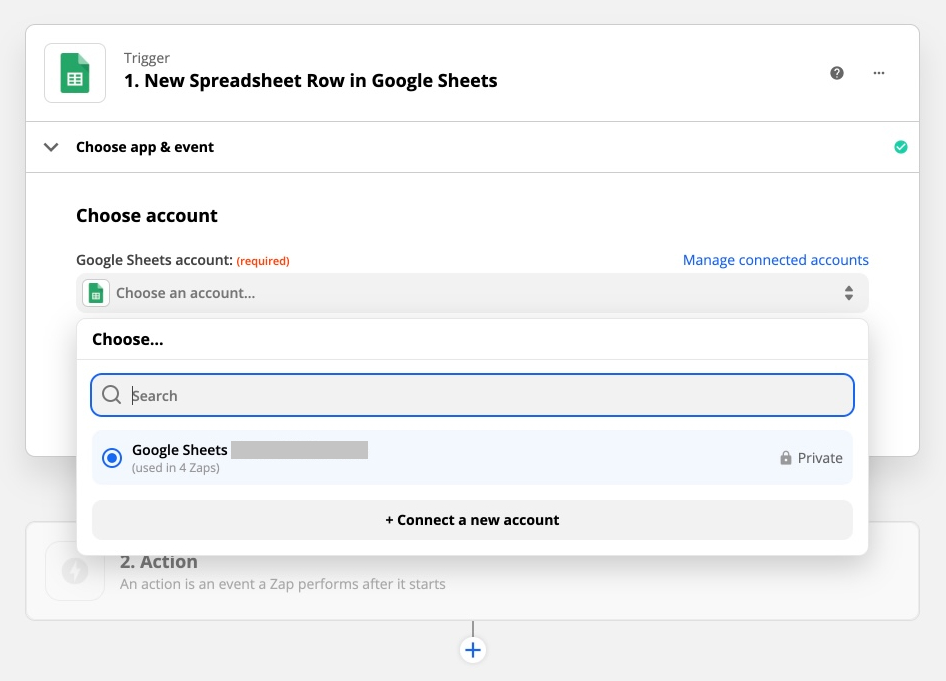Screen dimensions: 946x681
Task: Click the magnifier search icon
Action: (x=112, y=395)
